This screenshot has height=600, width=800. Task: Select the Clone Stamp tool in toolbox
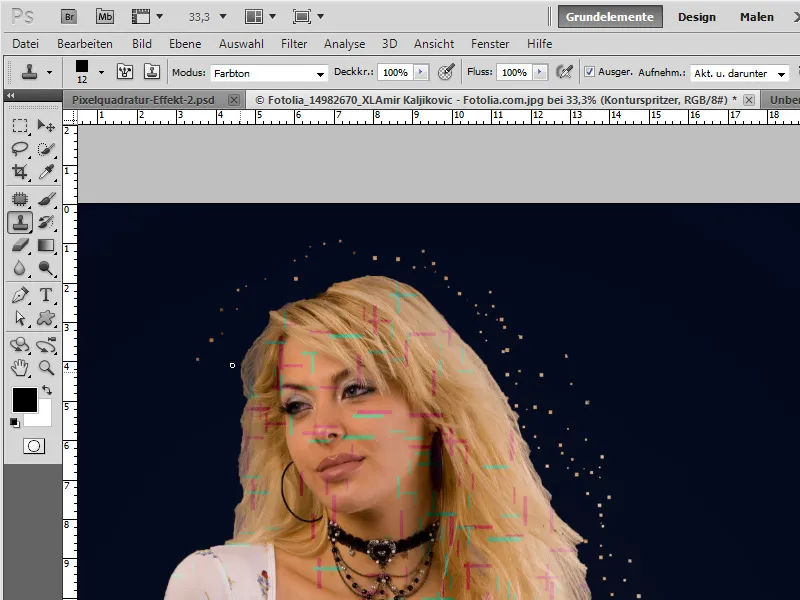pyautogui.click(x=20, y=222)
